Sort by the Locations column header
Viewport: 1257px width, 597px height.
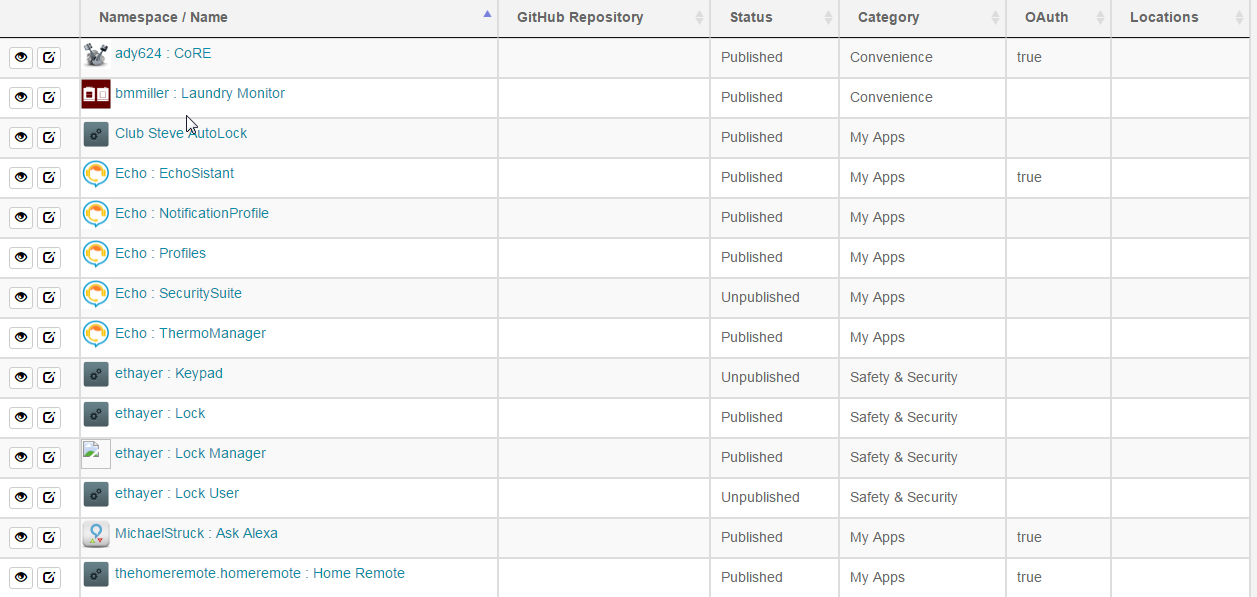pos(1181,17)
